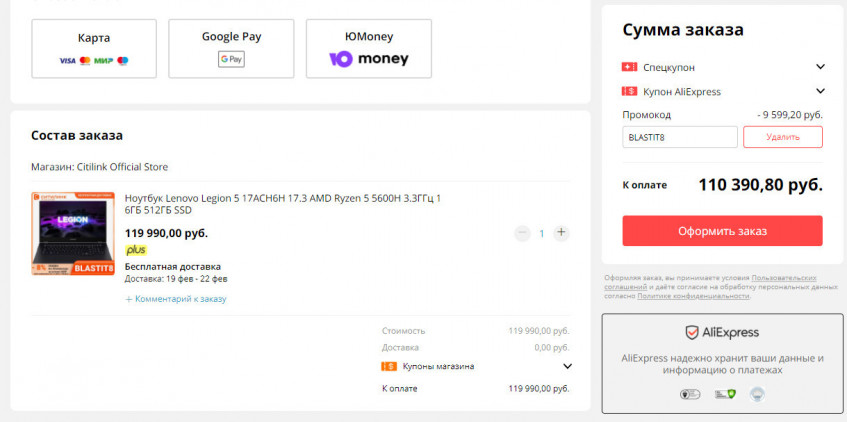
Task: Open the Ноутбук Lenovo Legion 5 product title
Action: [x=283, y=204]
